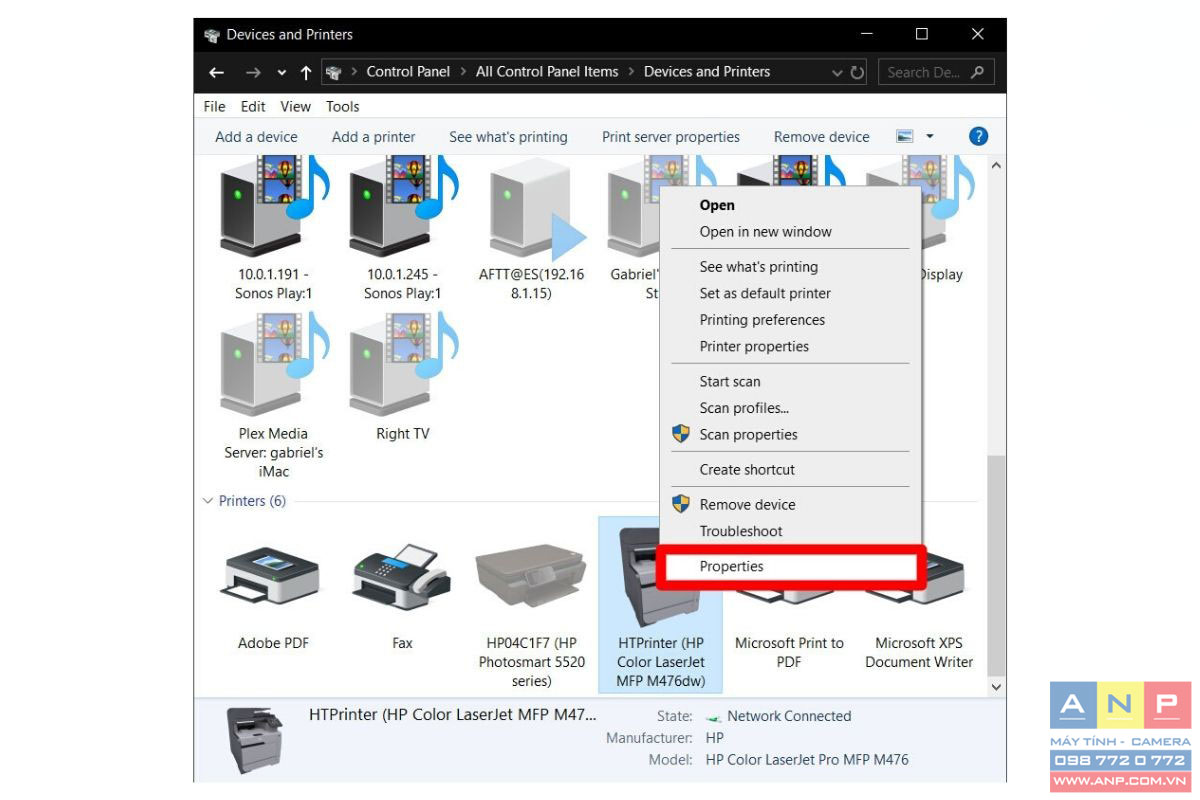
Task: Open the File menu
Action: coord(214,107)
